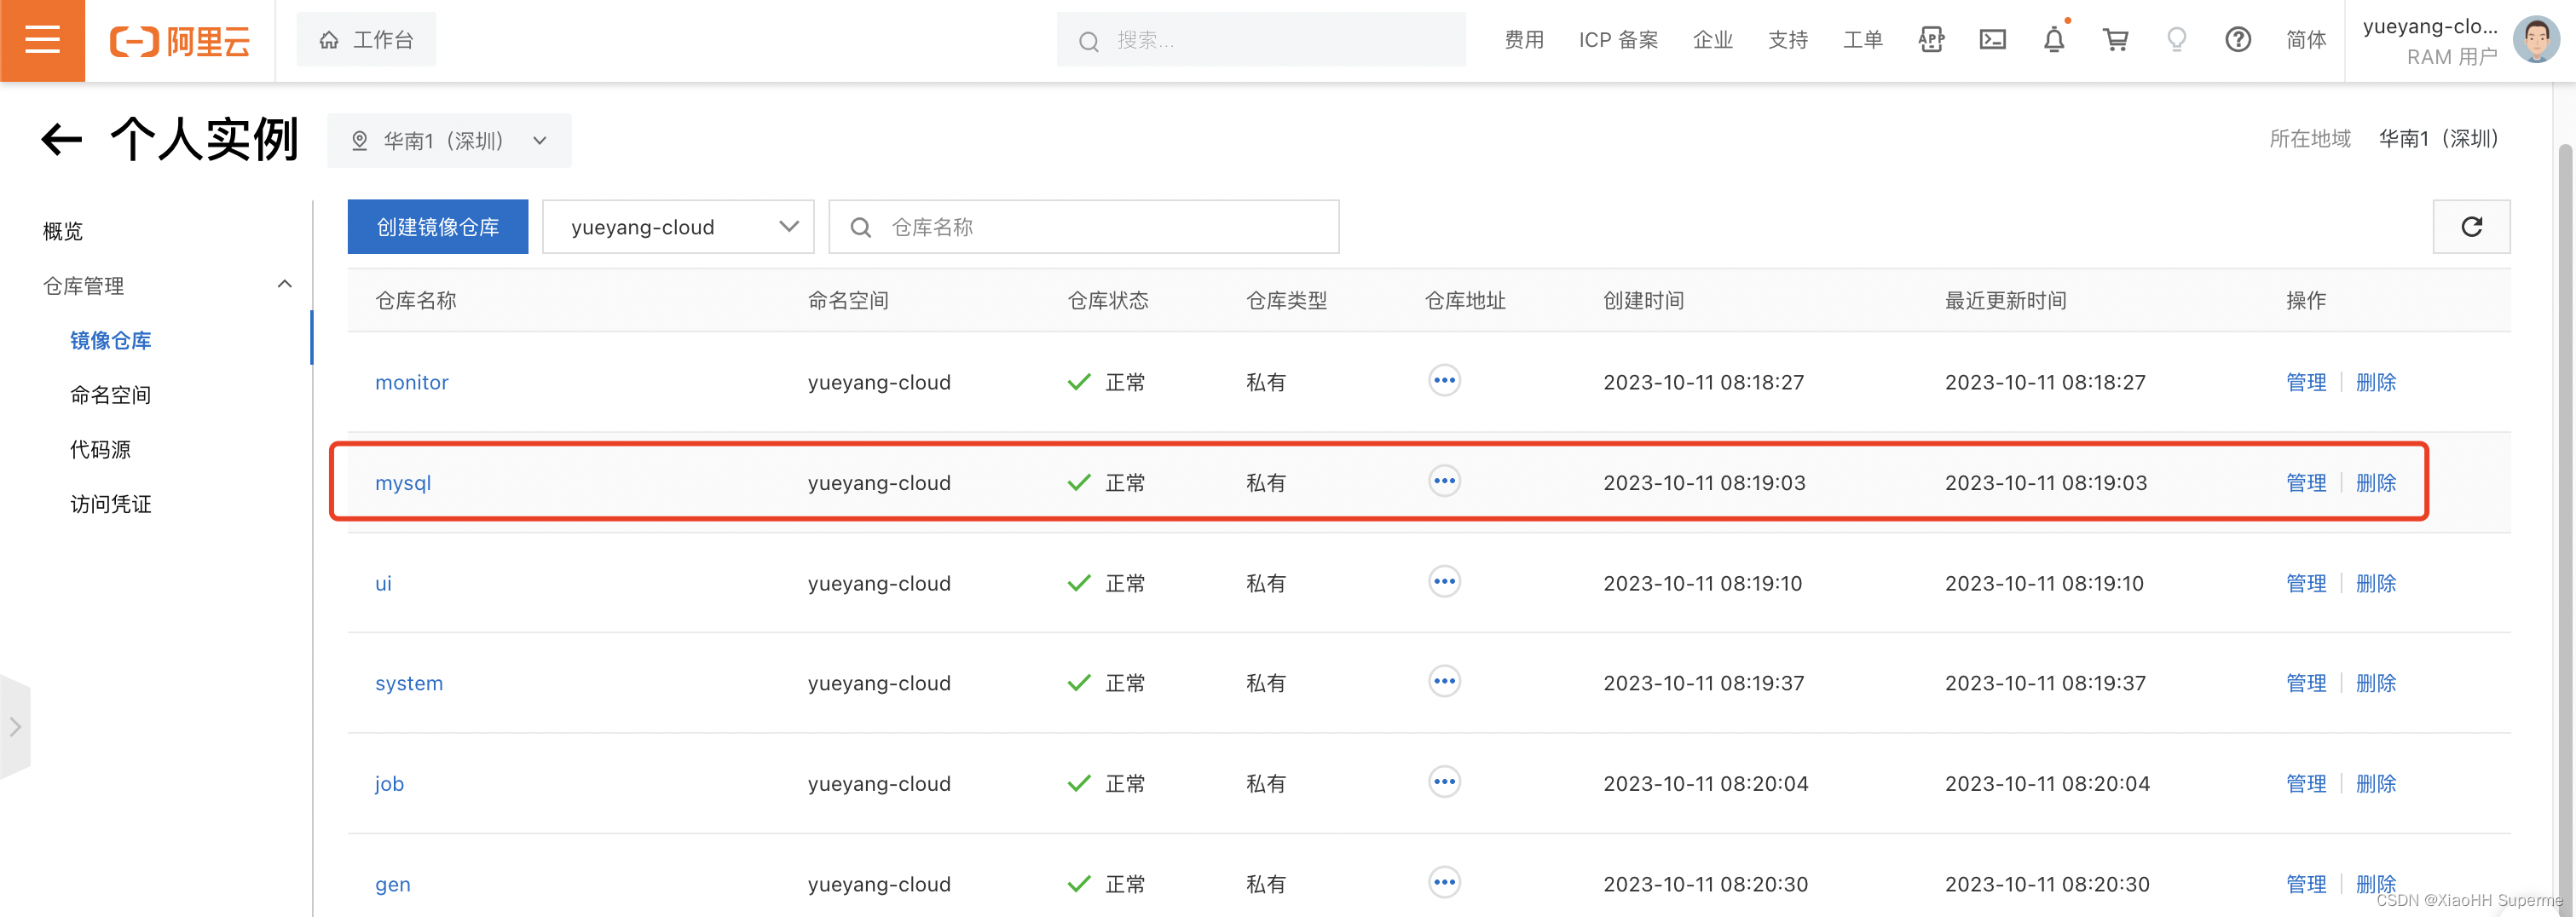The image size is (2576, 917).
Task: Click the 最近更新时间 column header
Action: pyautogui.click(x=2005, y=300)
